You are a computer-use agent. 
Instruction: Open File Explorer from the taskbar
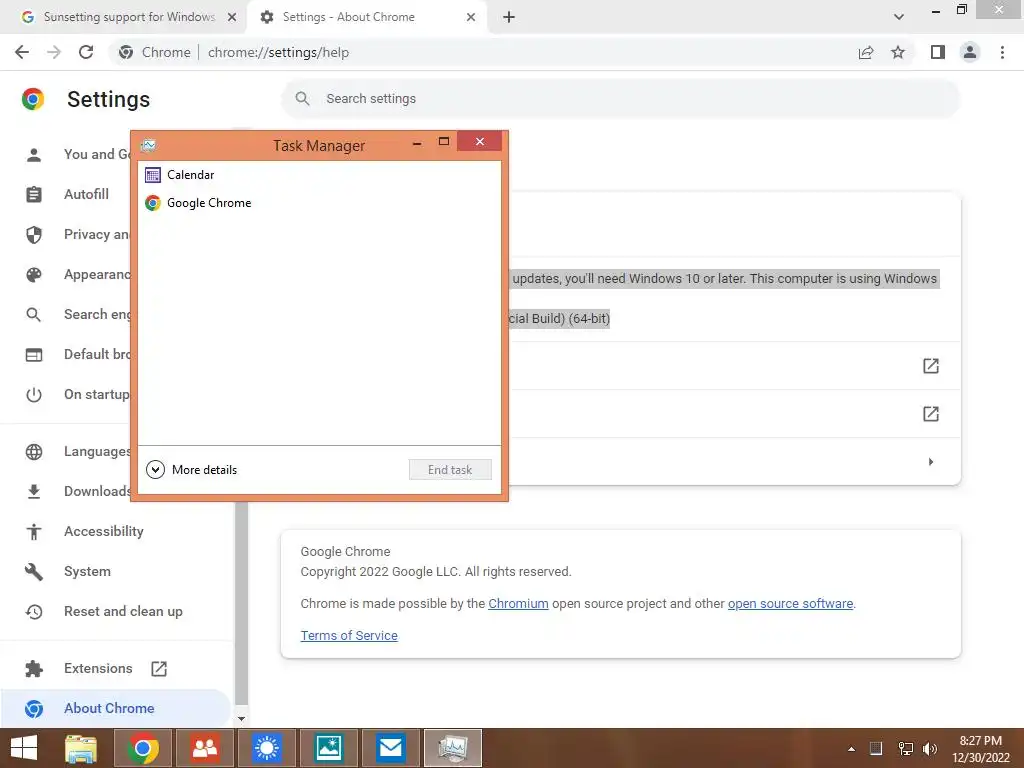81,748
